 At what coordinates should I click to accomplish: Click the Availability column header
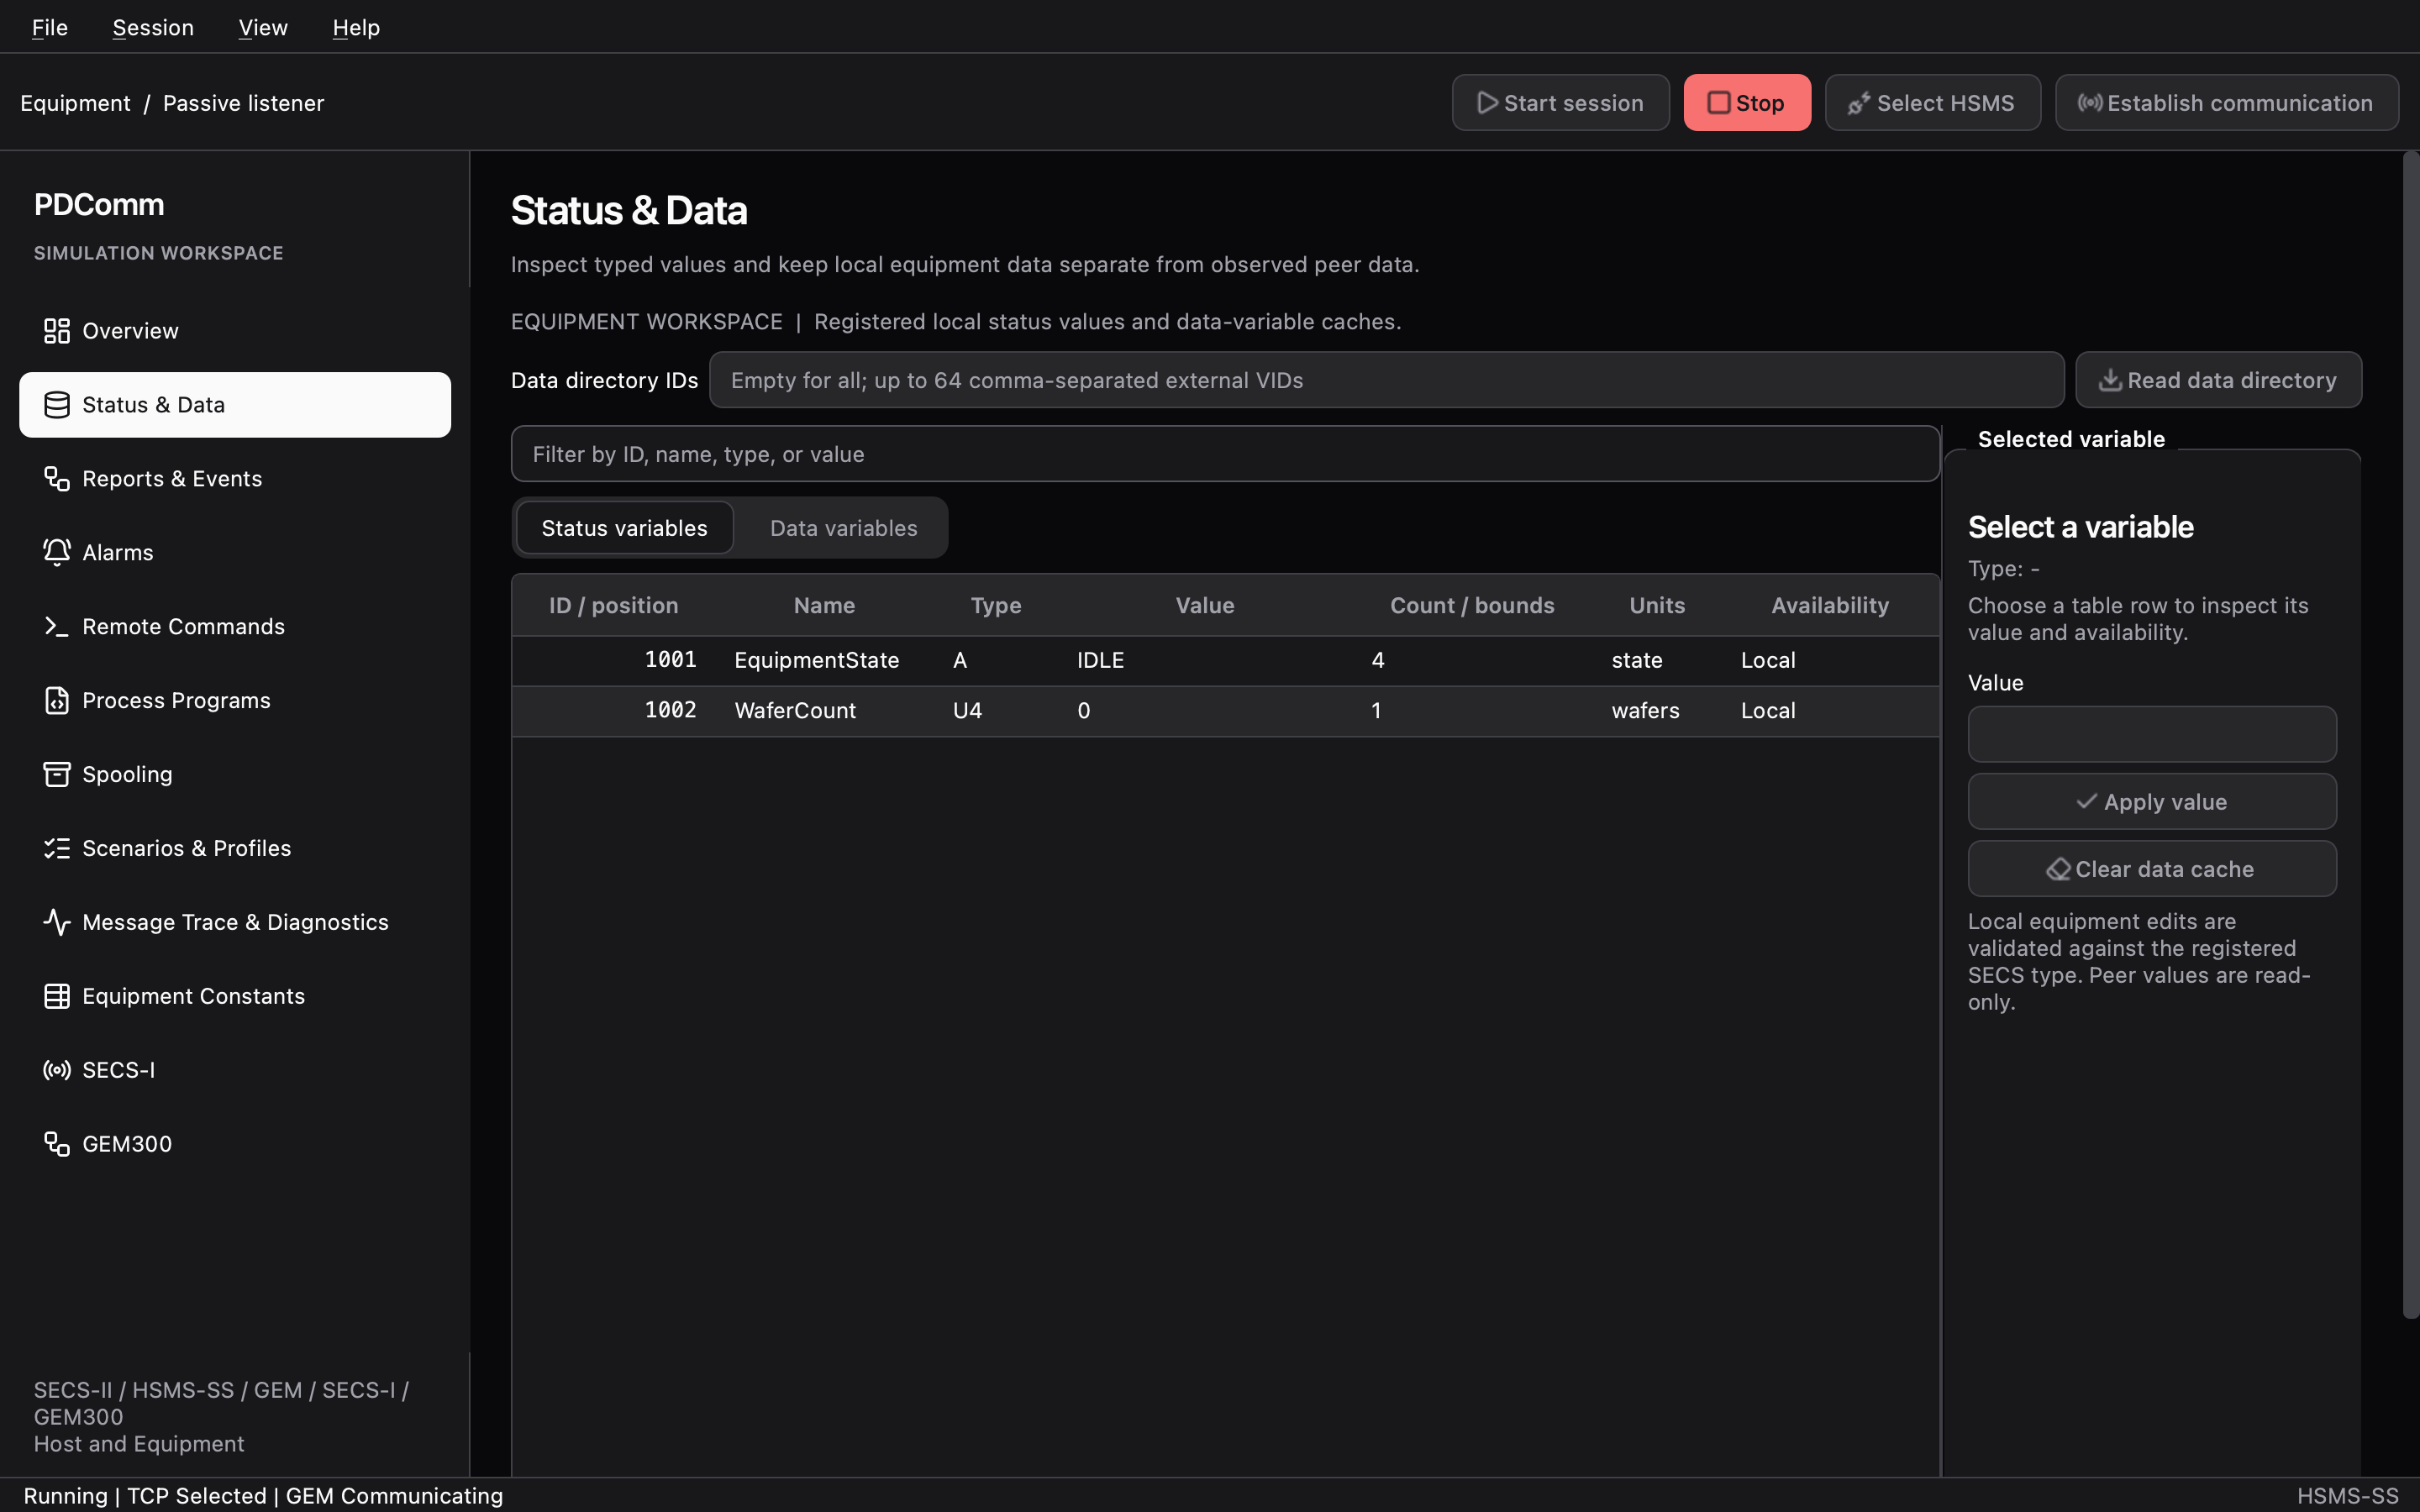tap(1830, 606)
